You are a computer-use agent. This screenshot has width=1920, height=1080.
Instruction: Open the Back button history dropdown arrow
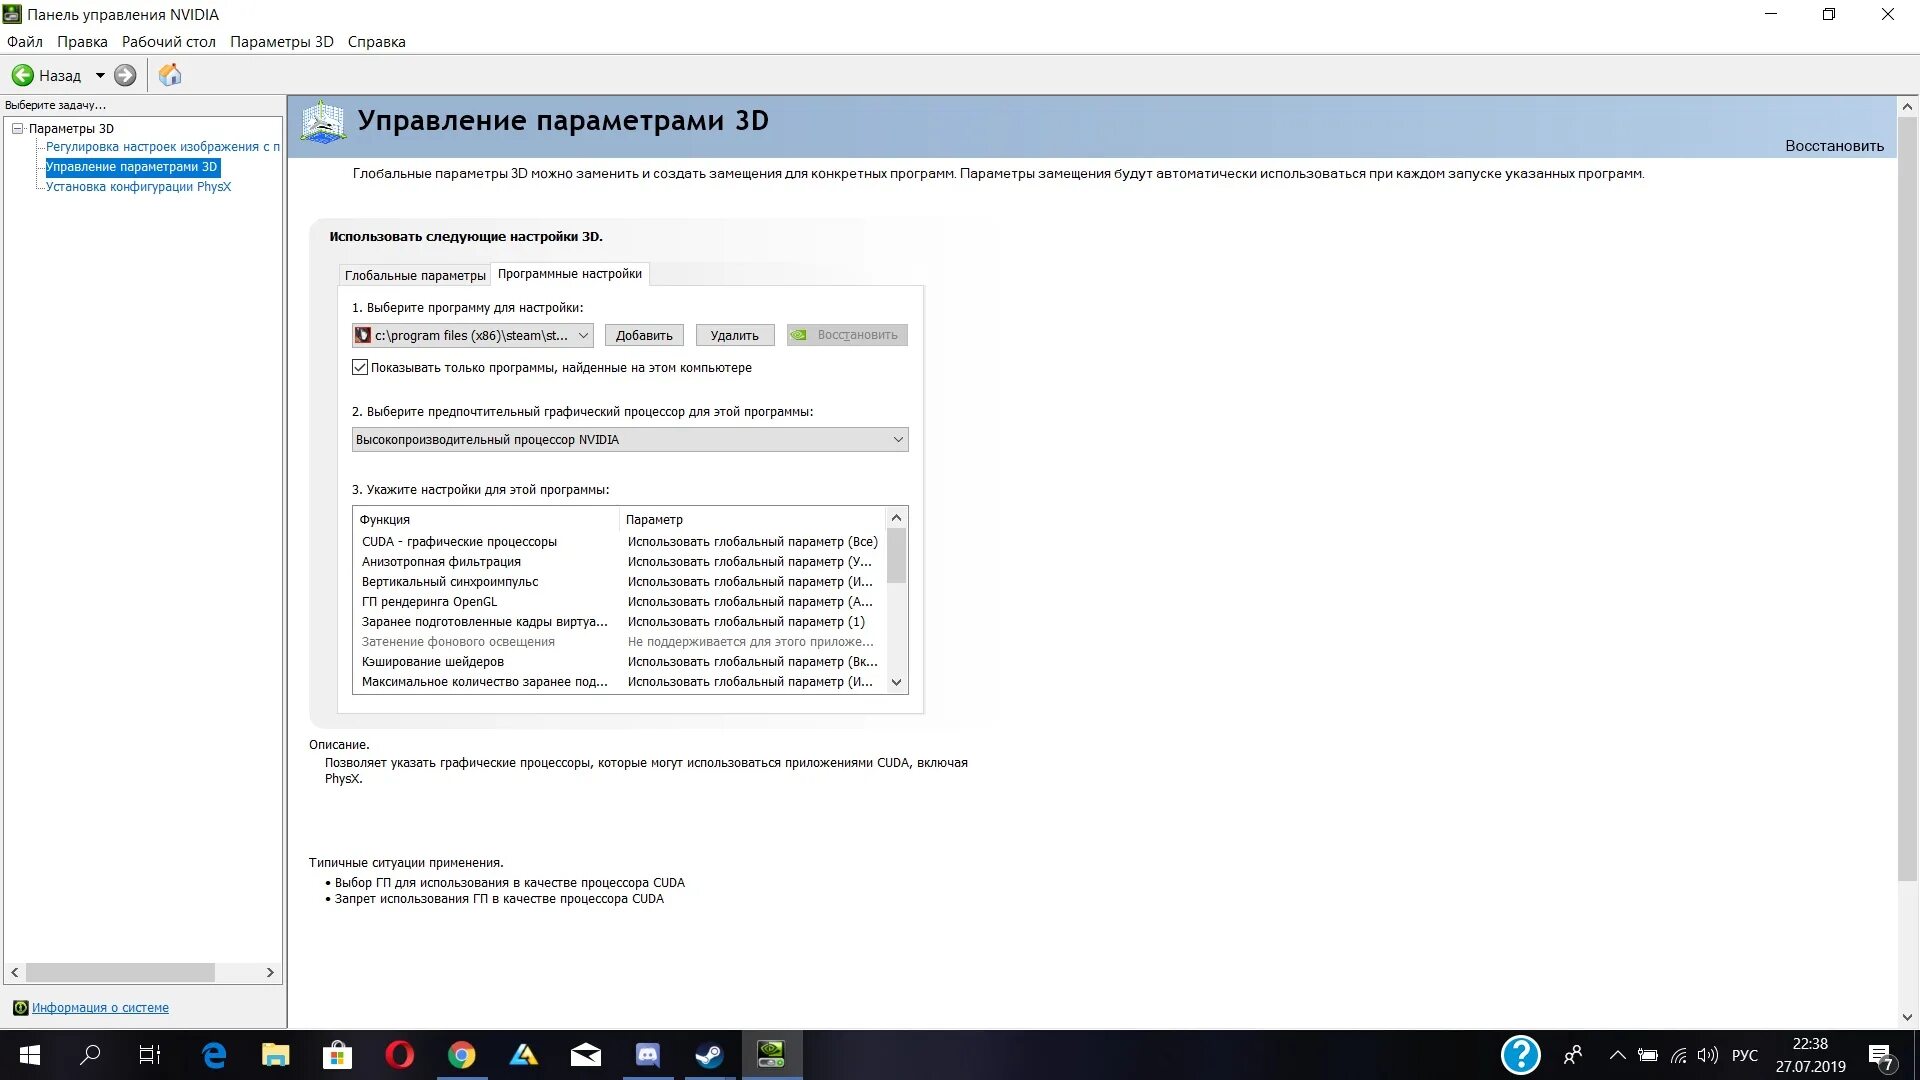(100, 75)
